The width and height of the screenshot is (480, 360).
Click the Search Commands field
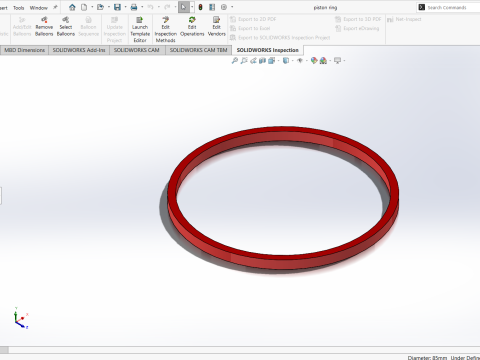(448, 7)
